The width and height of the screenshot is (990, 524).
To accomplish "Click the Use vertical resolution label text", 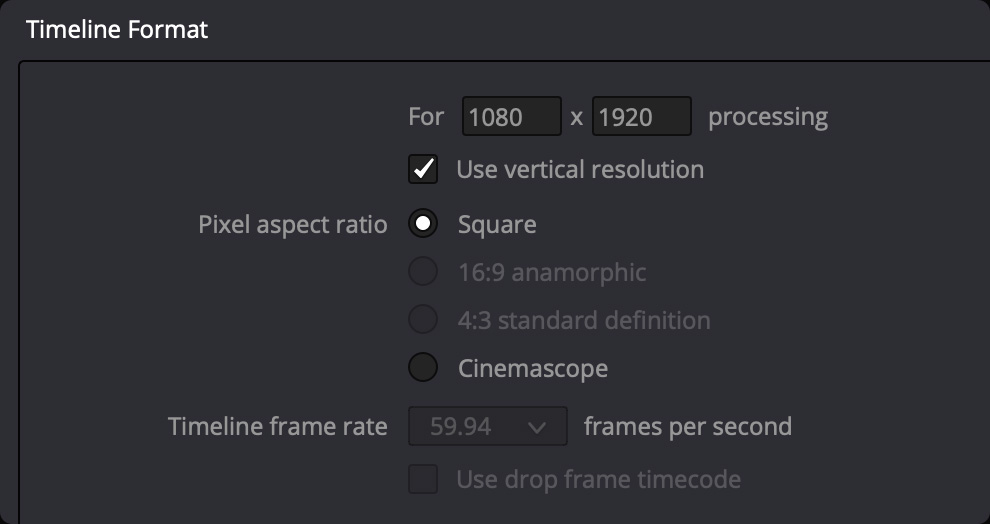I will 580,170.
